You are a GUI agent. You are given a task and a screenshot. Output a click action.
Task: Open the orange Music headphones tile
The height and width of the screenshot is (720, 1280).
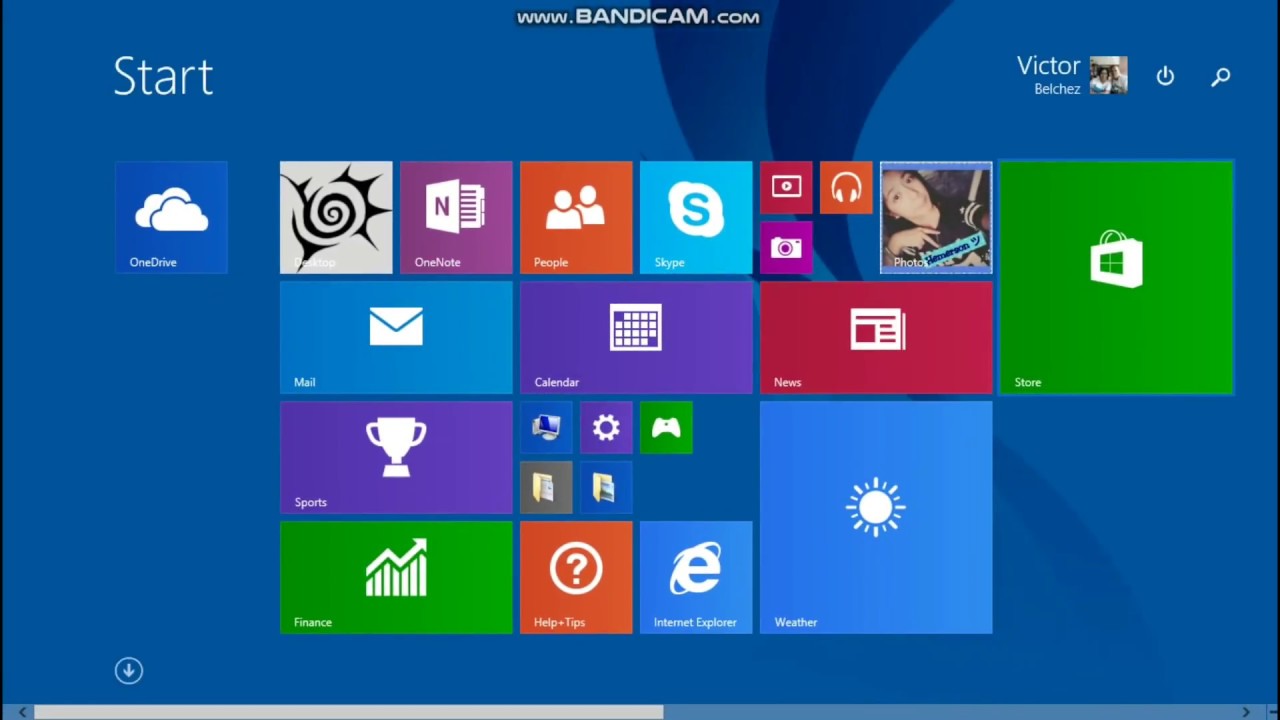pyautogui.click(x=846, y=187)
